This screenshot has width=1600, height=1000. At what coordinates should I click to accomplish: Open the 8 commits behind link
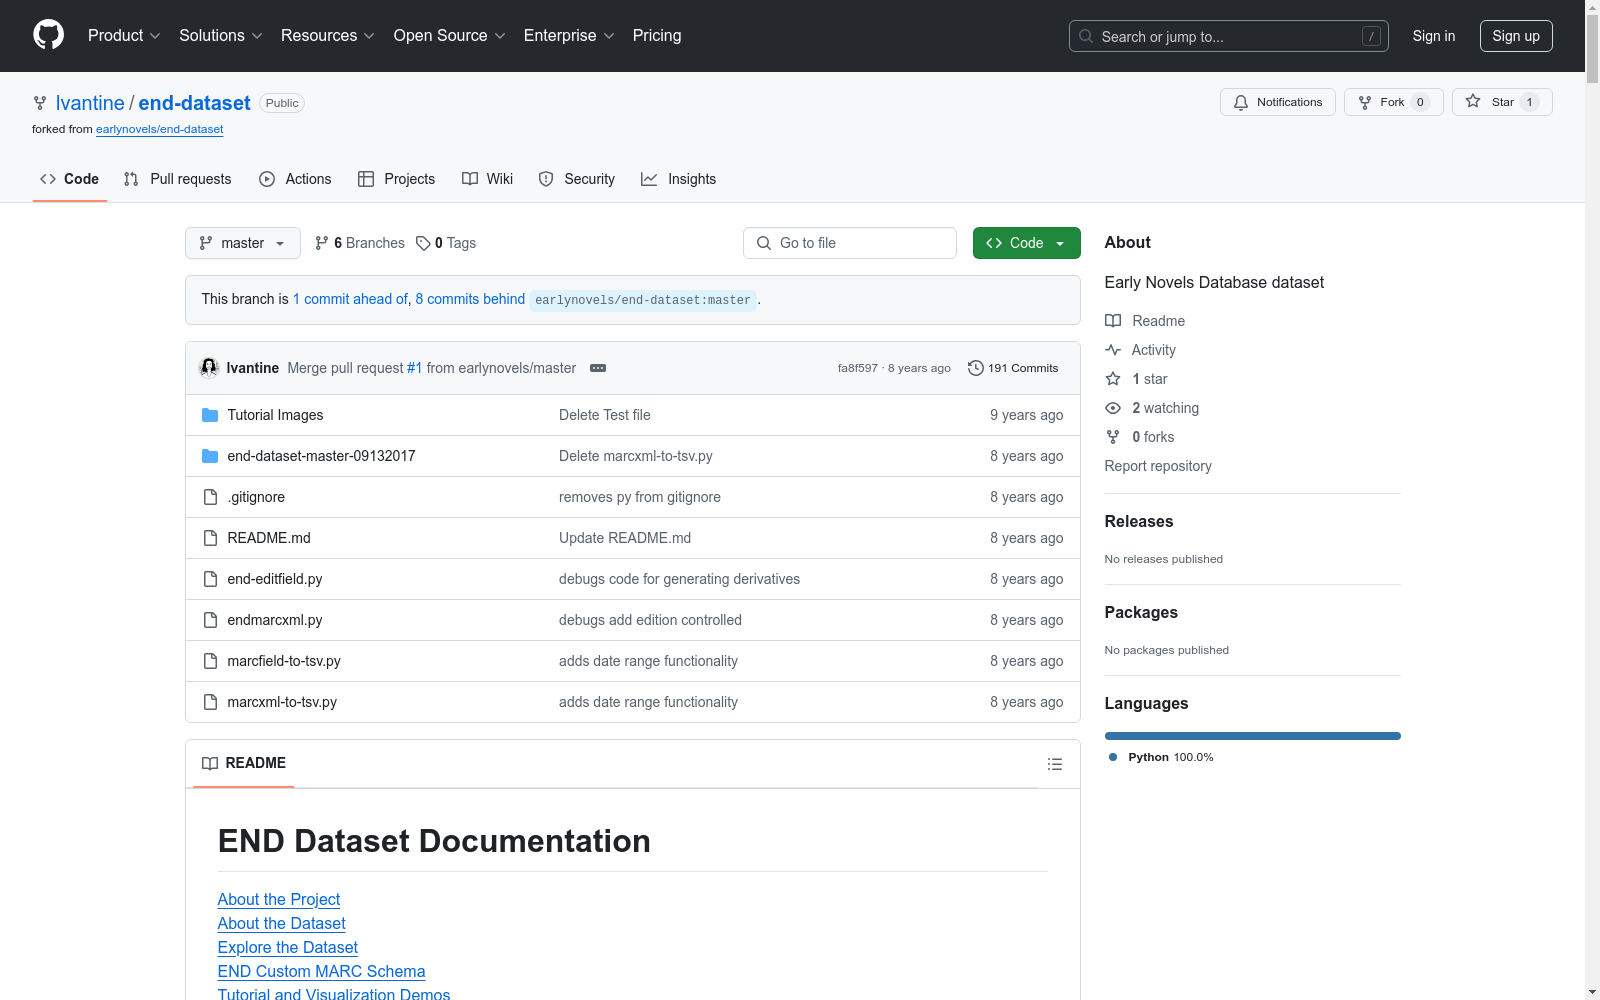[x=470, y=299]
